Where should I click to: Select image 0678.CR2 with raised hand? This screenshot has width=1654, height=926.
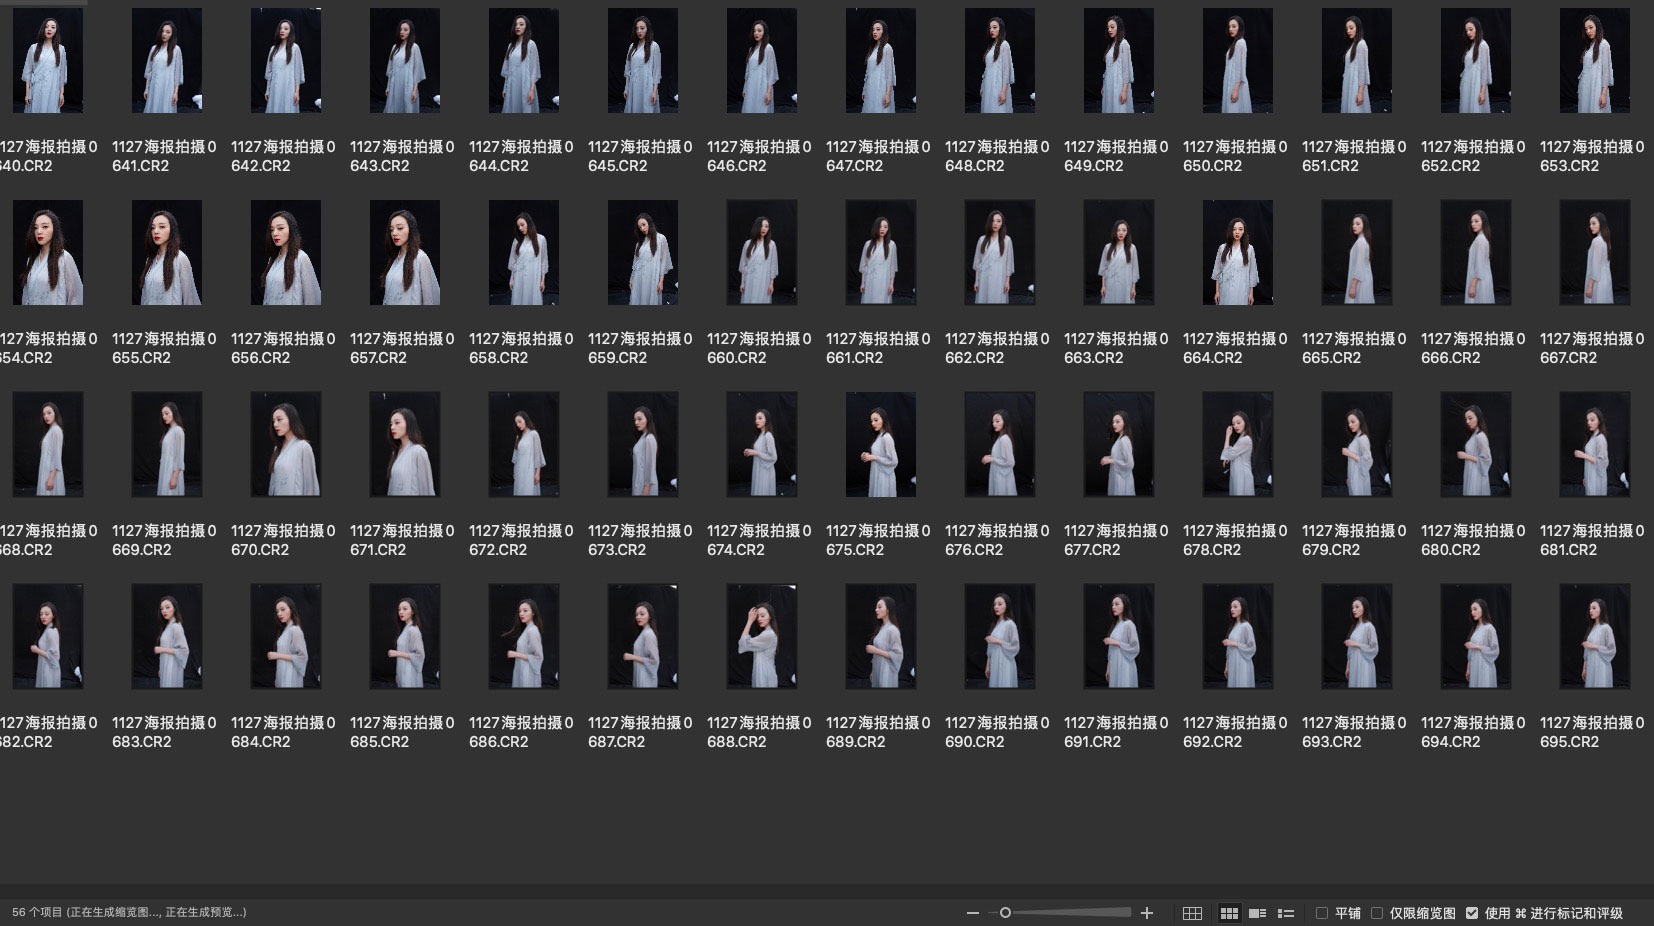[x=1238, y=445]
